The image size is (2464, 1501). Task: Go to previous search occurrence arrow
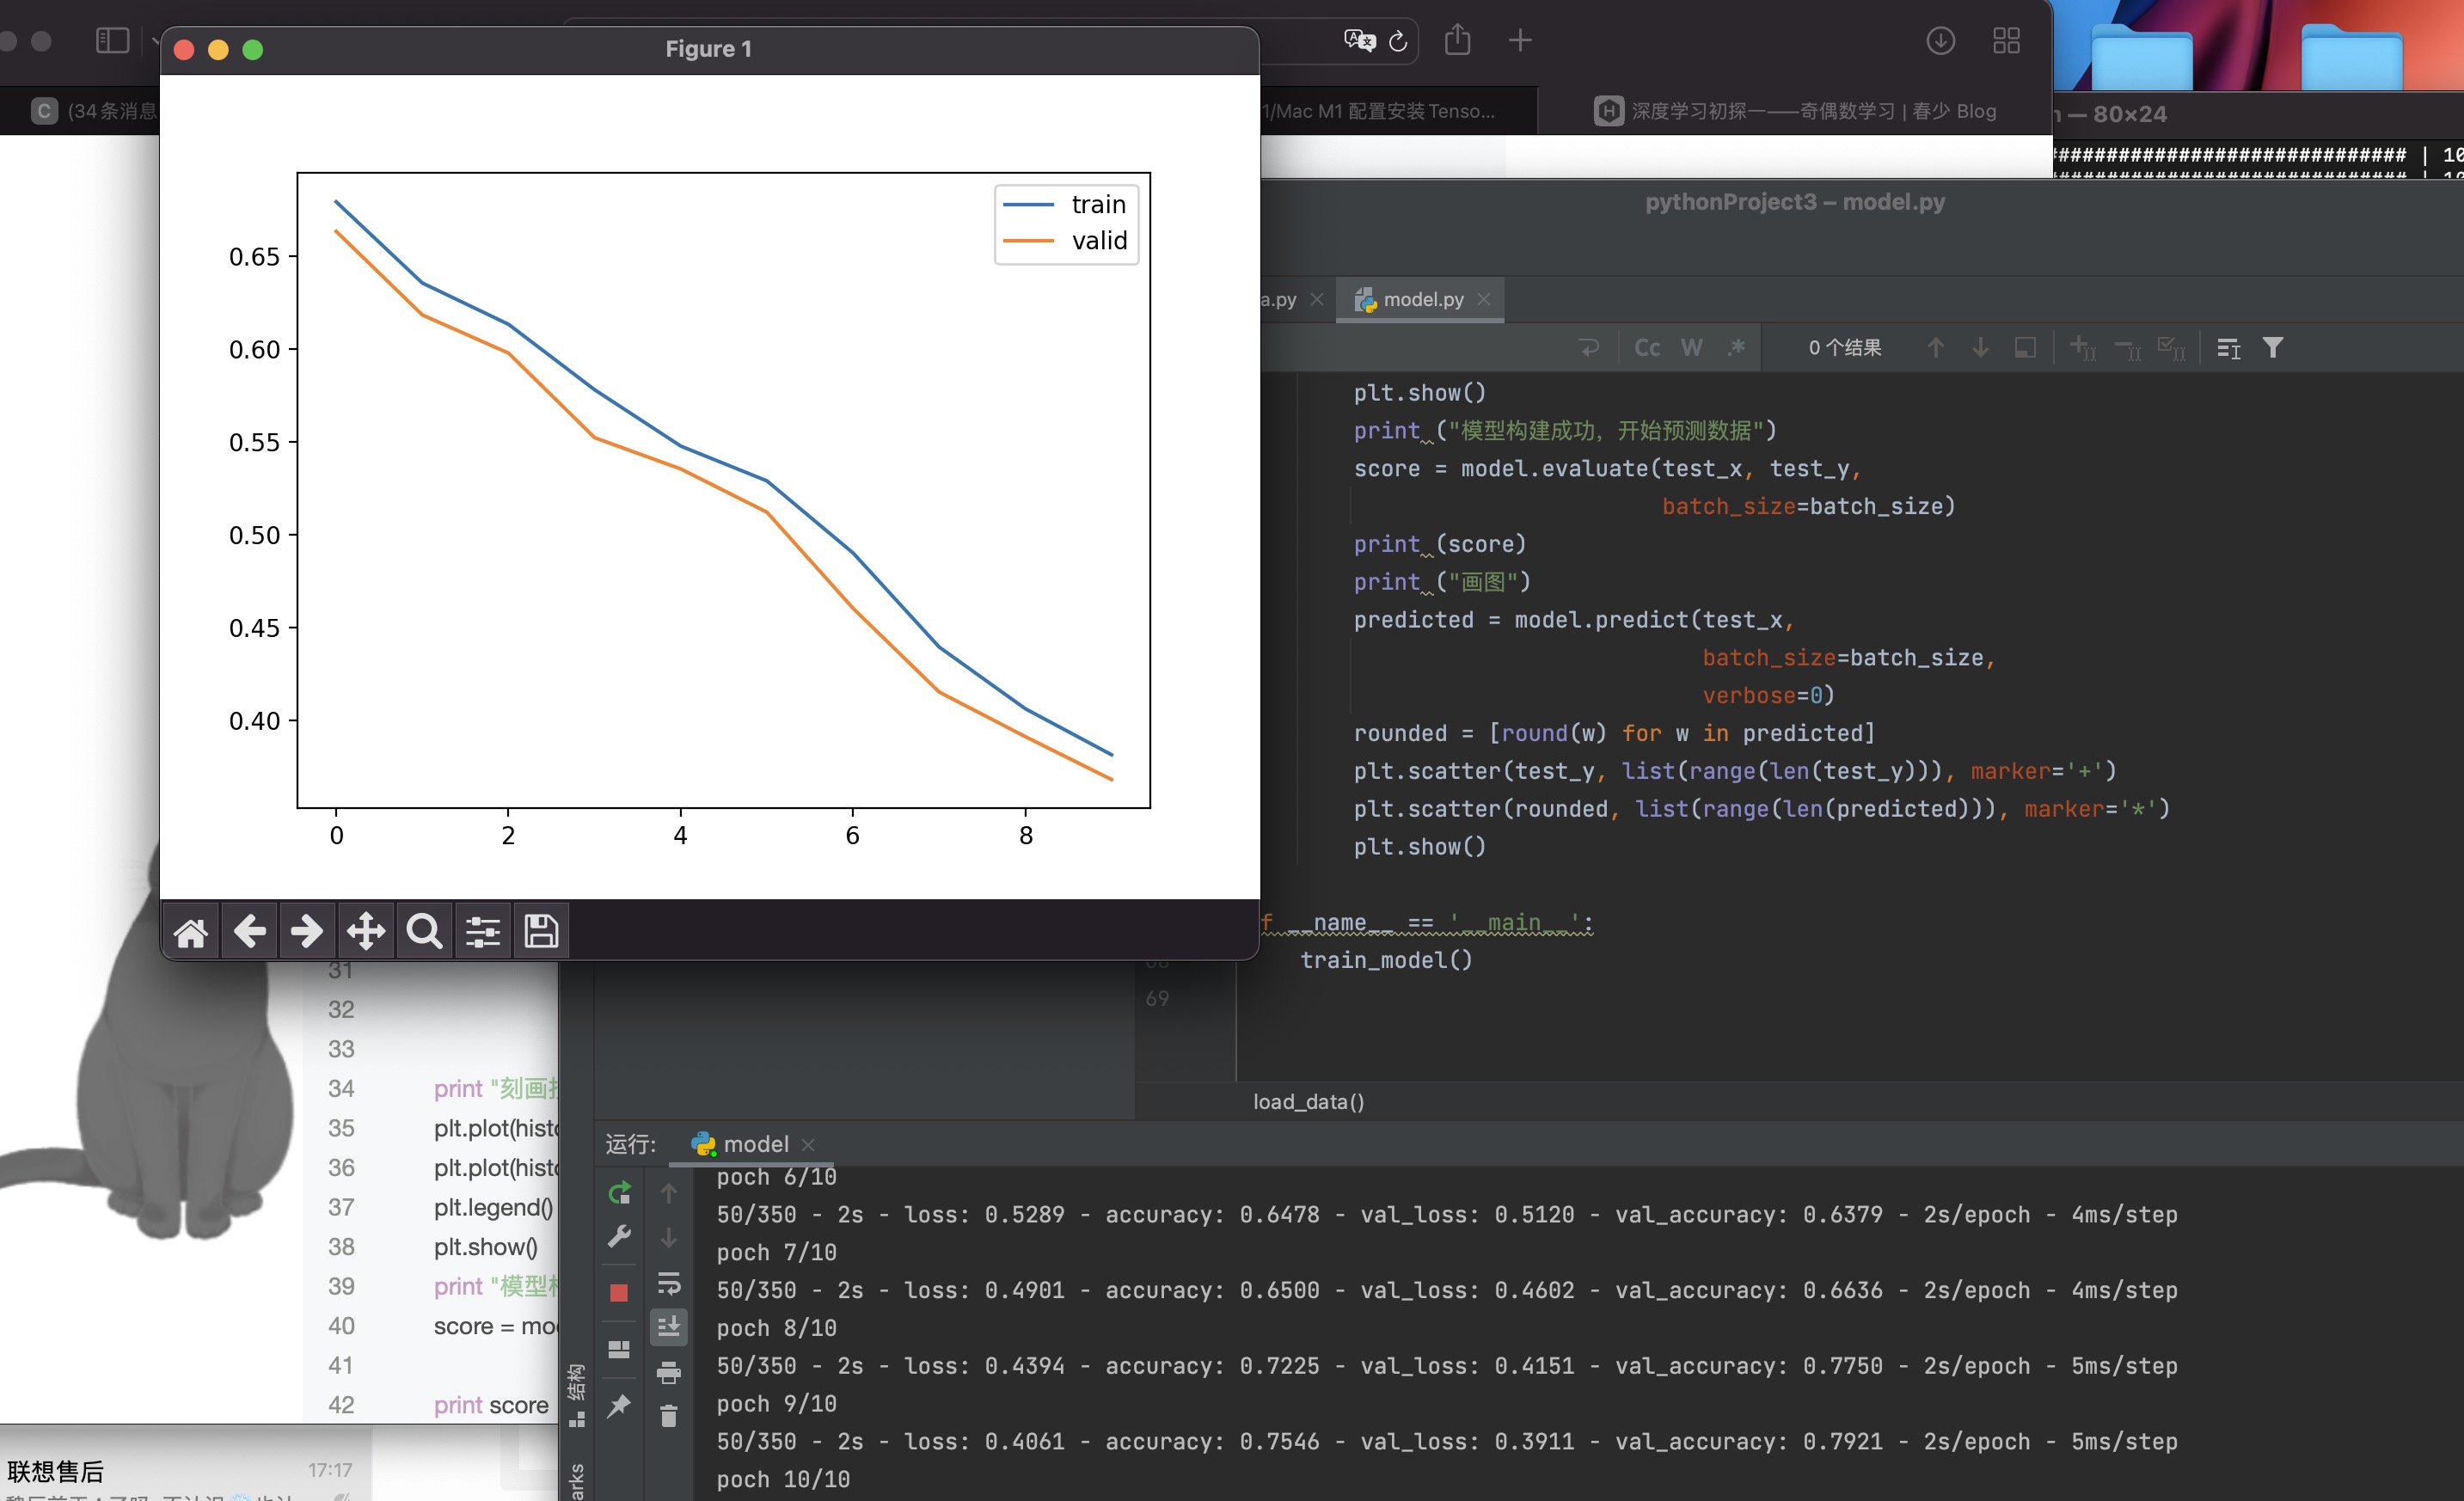pyautogui.click(x=1936, y=348)
